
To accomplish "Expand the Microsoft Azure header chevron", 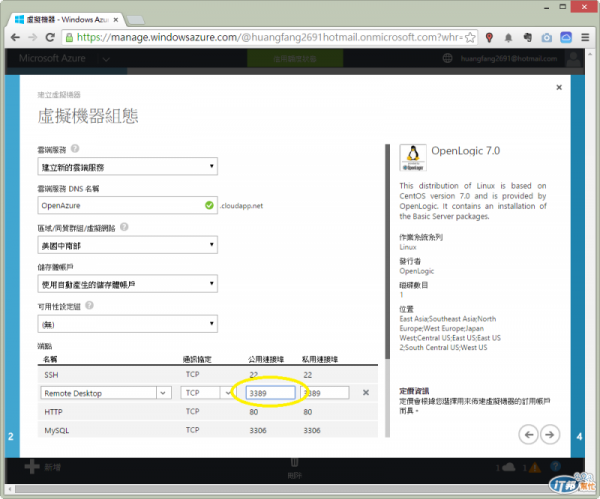I will coord(106,59).
